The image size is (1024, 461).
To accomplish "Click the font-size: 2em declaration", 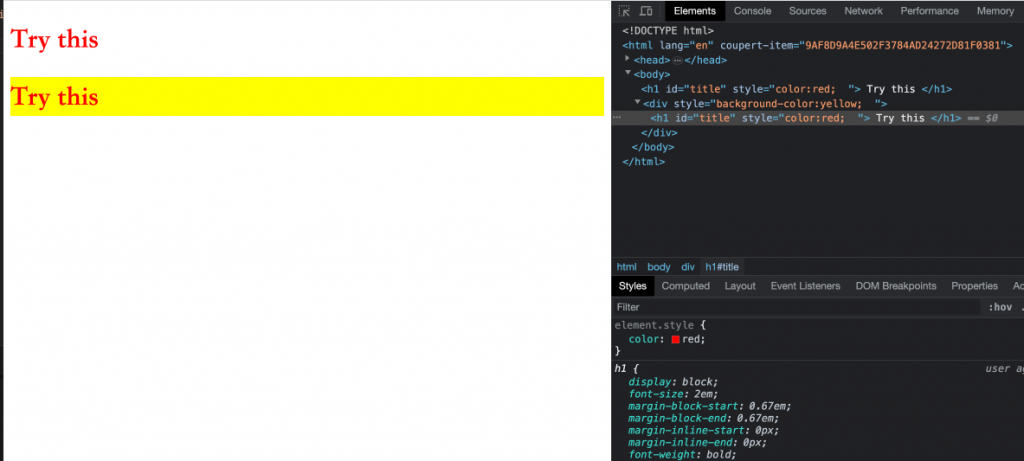I will 673,394.
